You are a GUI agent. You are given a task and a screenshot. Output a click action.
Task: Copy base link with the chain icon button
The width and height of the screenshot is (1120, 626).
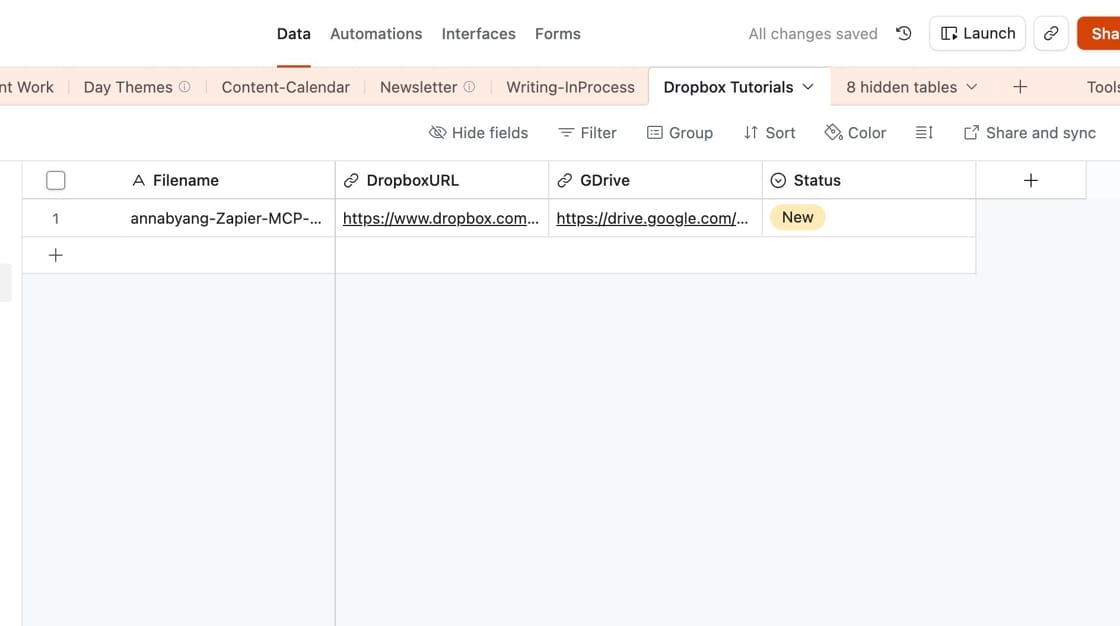(x=1051, y=34)
